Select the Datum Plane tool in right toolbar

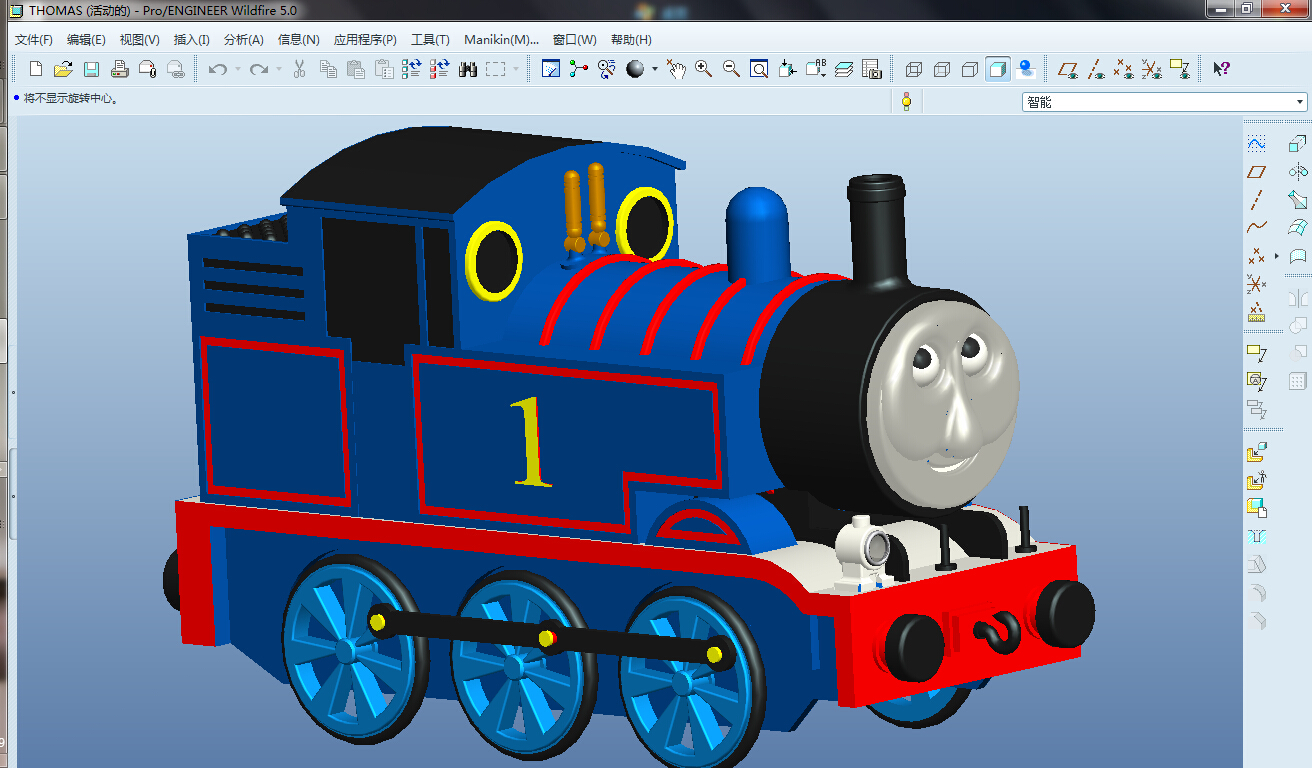pos(1257,172)
